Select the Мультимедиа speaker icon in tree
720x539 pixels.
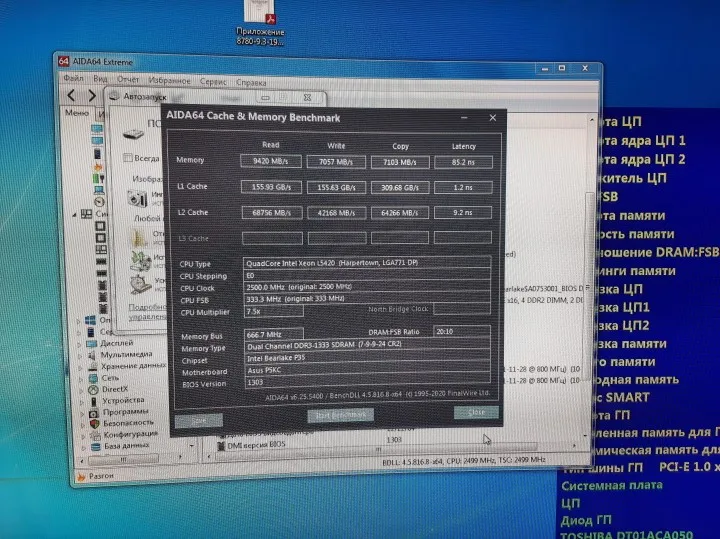coord(92,355)
